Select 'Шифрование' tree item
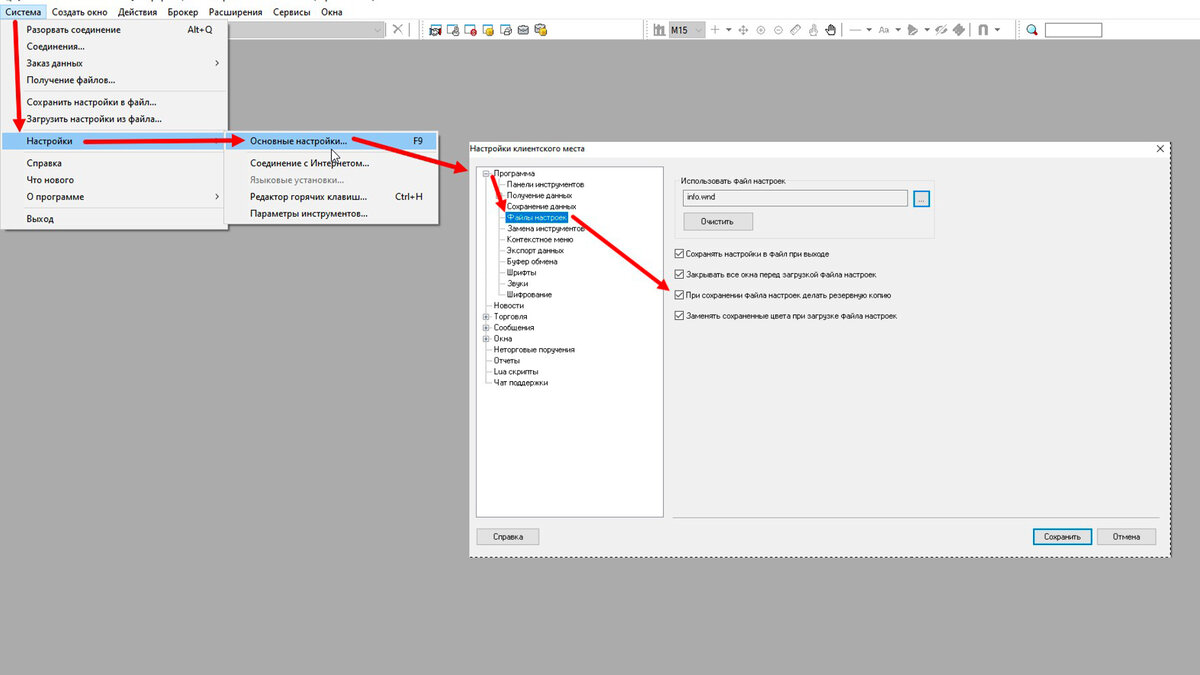 529,295
